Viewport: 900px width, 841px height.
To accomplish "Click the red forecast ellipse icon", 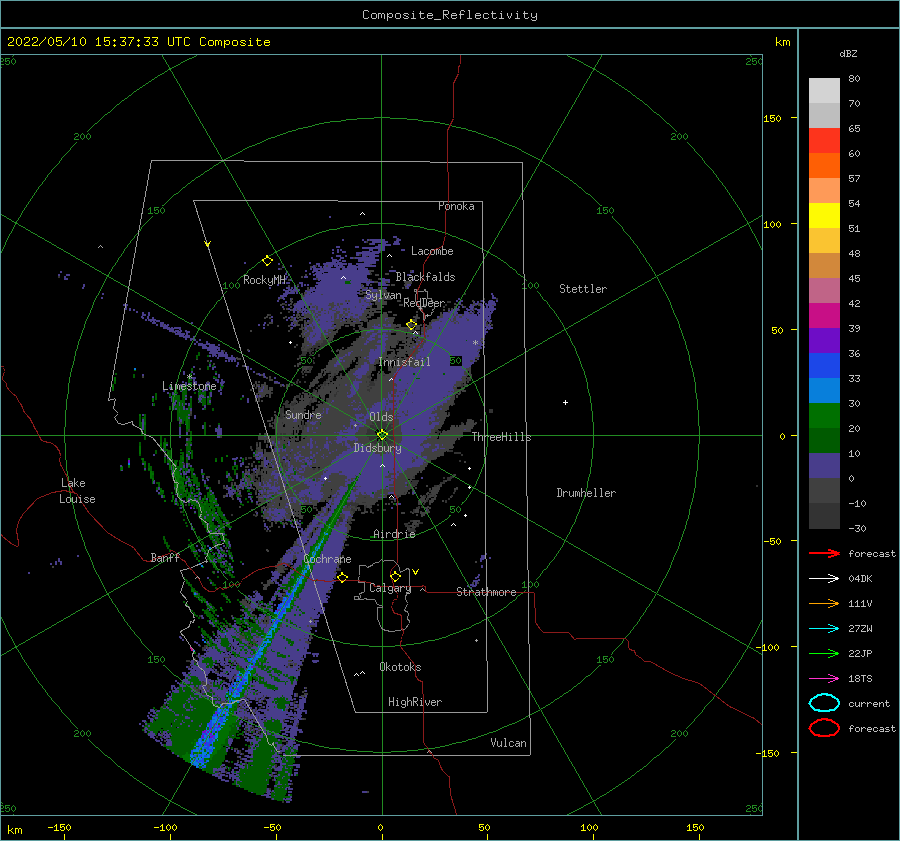I will 824,728.
